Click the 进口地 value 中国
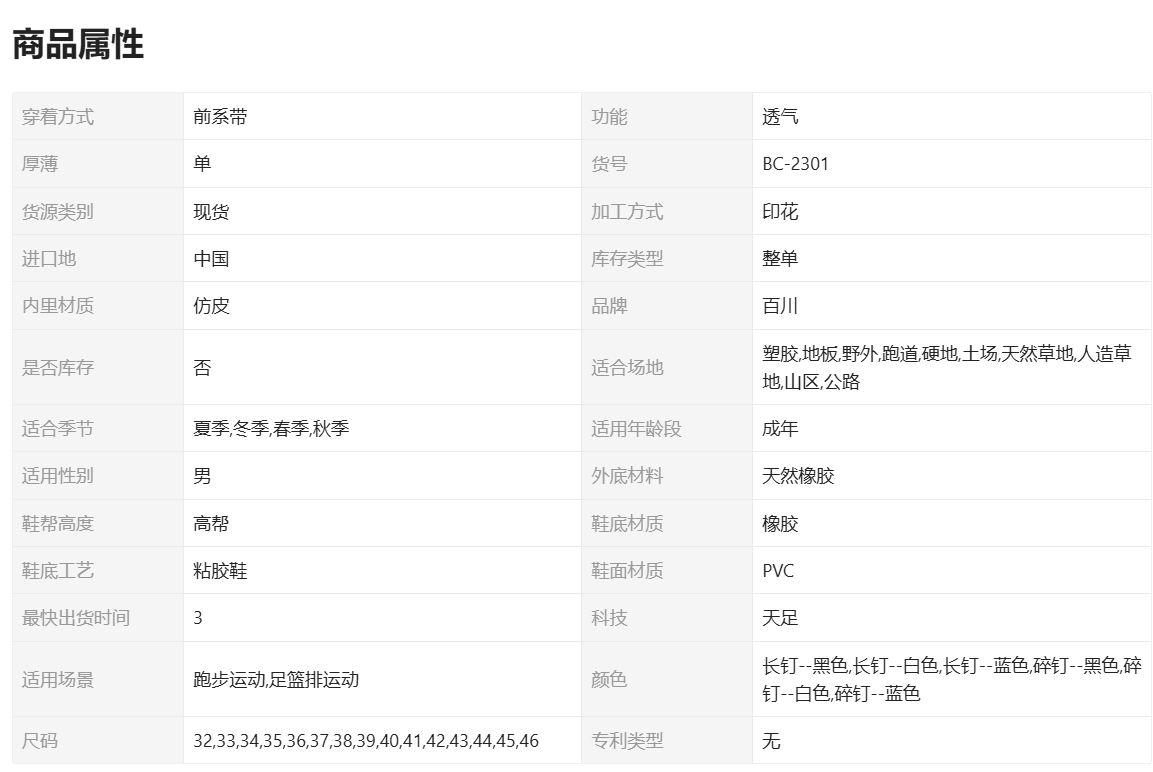Screen dimensions: 1153x772 click(x=211, y=259)
